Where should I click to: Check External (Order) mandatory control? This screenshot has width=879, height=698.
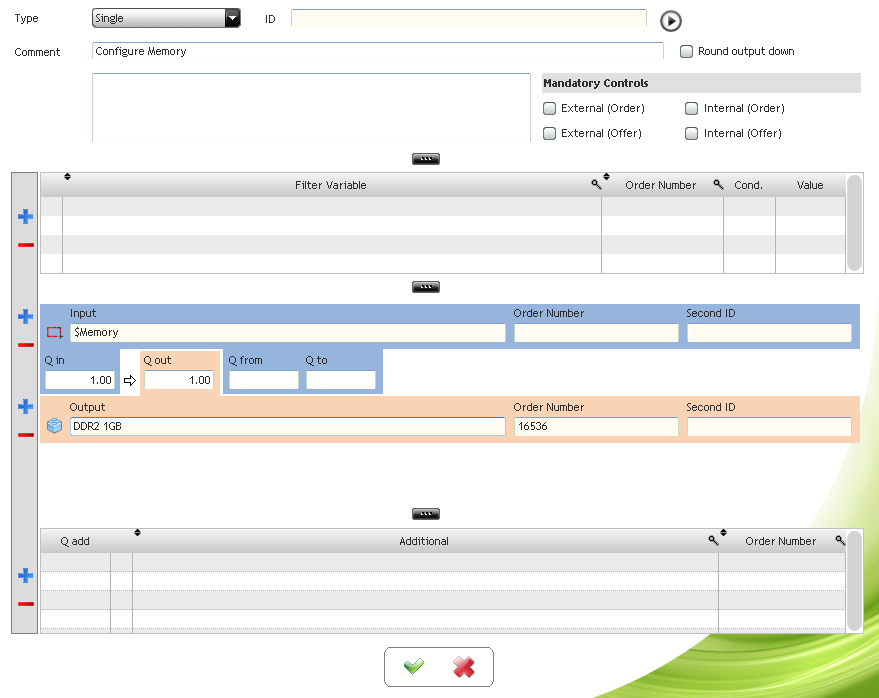(549, 108)
